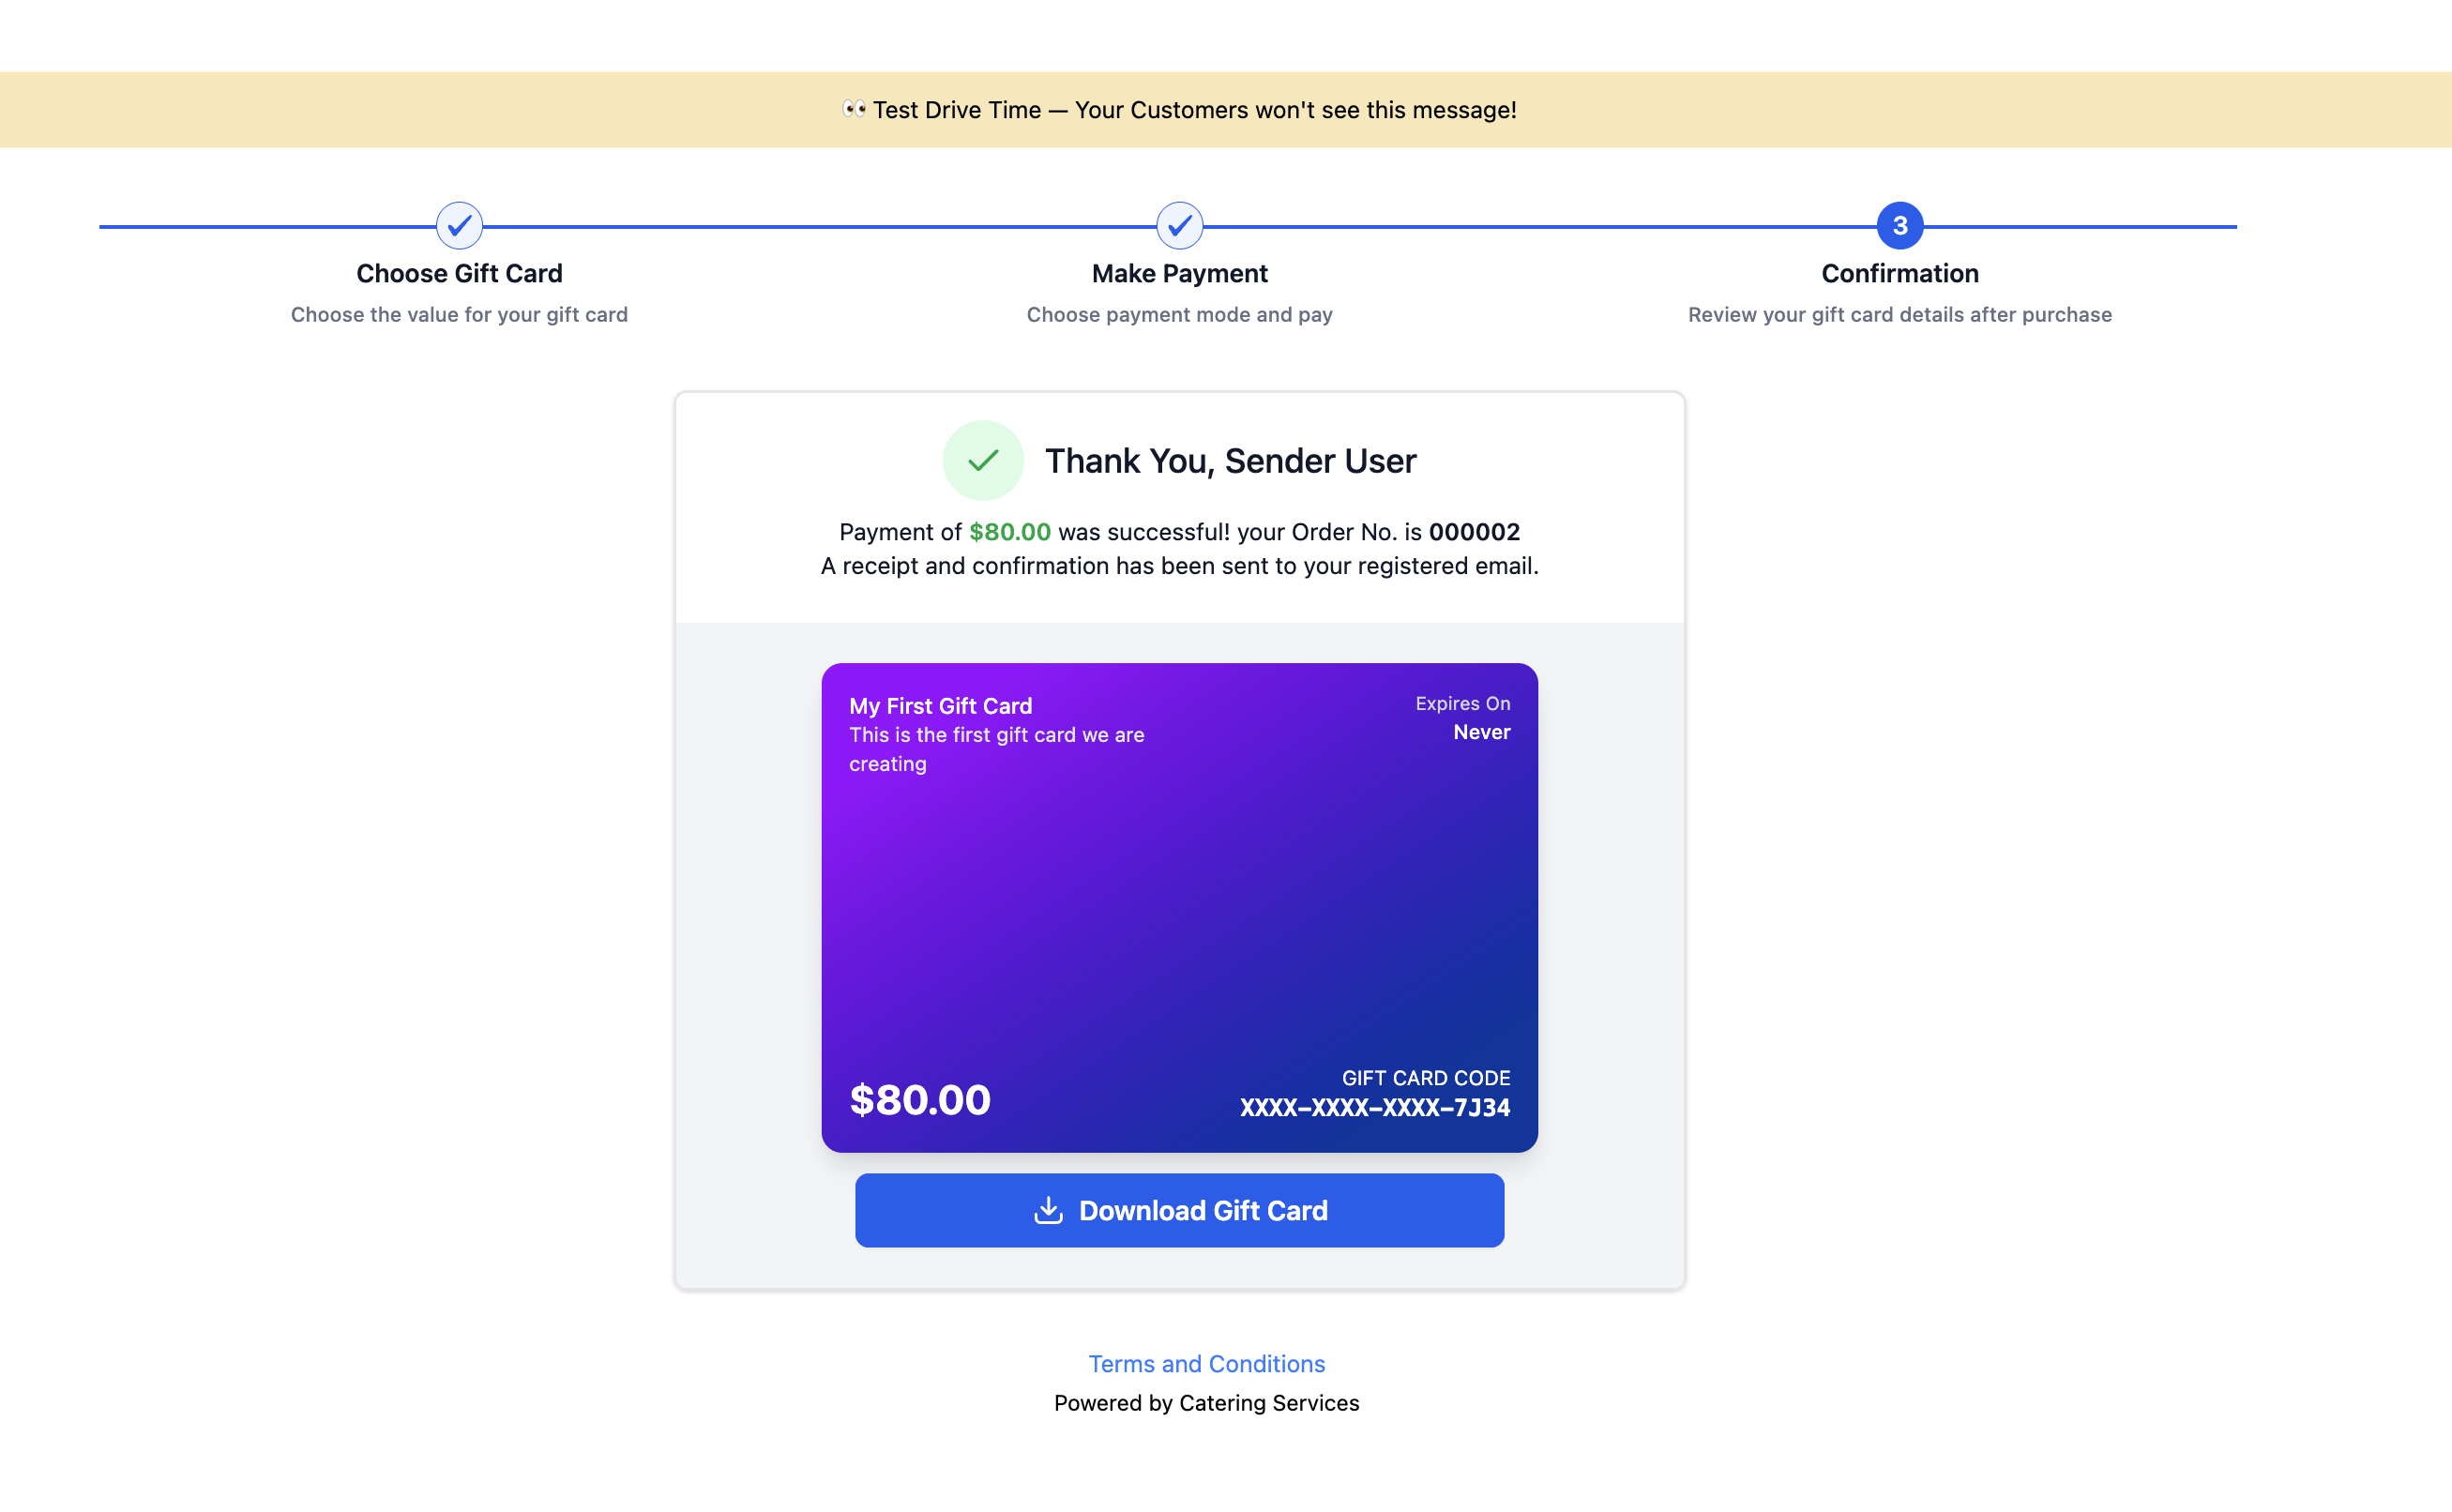Select the Confirmation step title
Viewport: 2452px width, 1512px height.
click(x=1900, y=273)
